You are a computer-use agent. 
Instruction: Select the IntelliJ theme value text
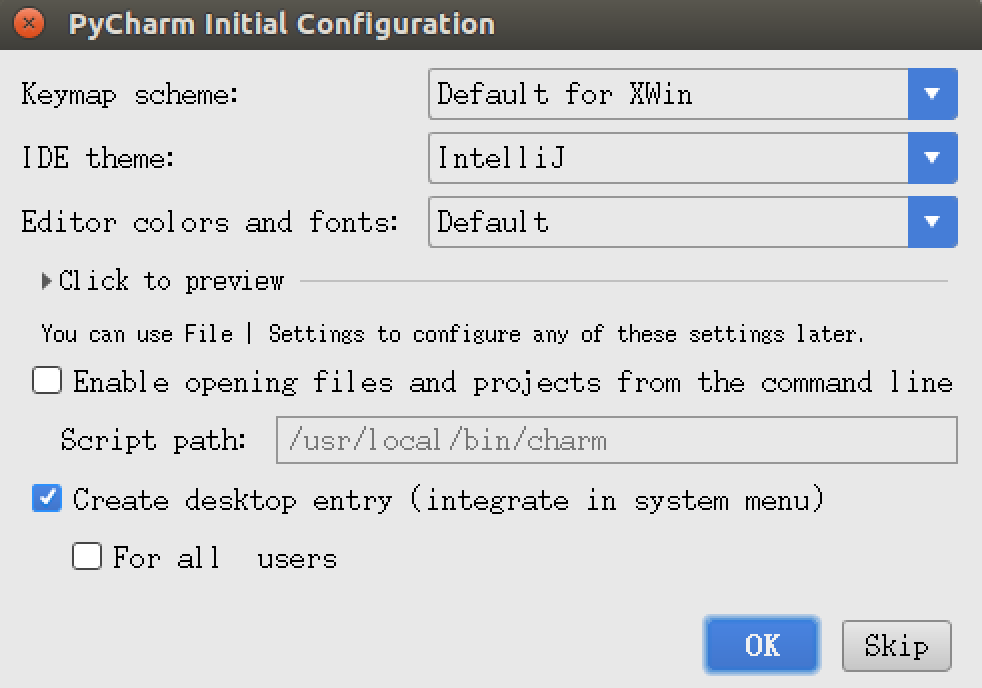pyautogui.click(x=500, y=158)
